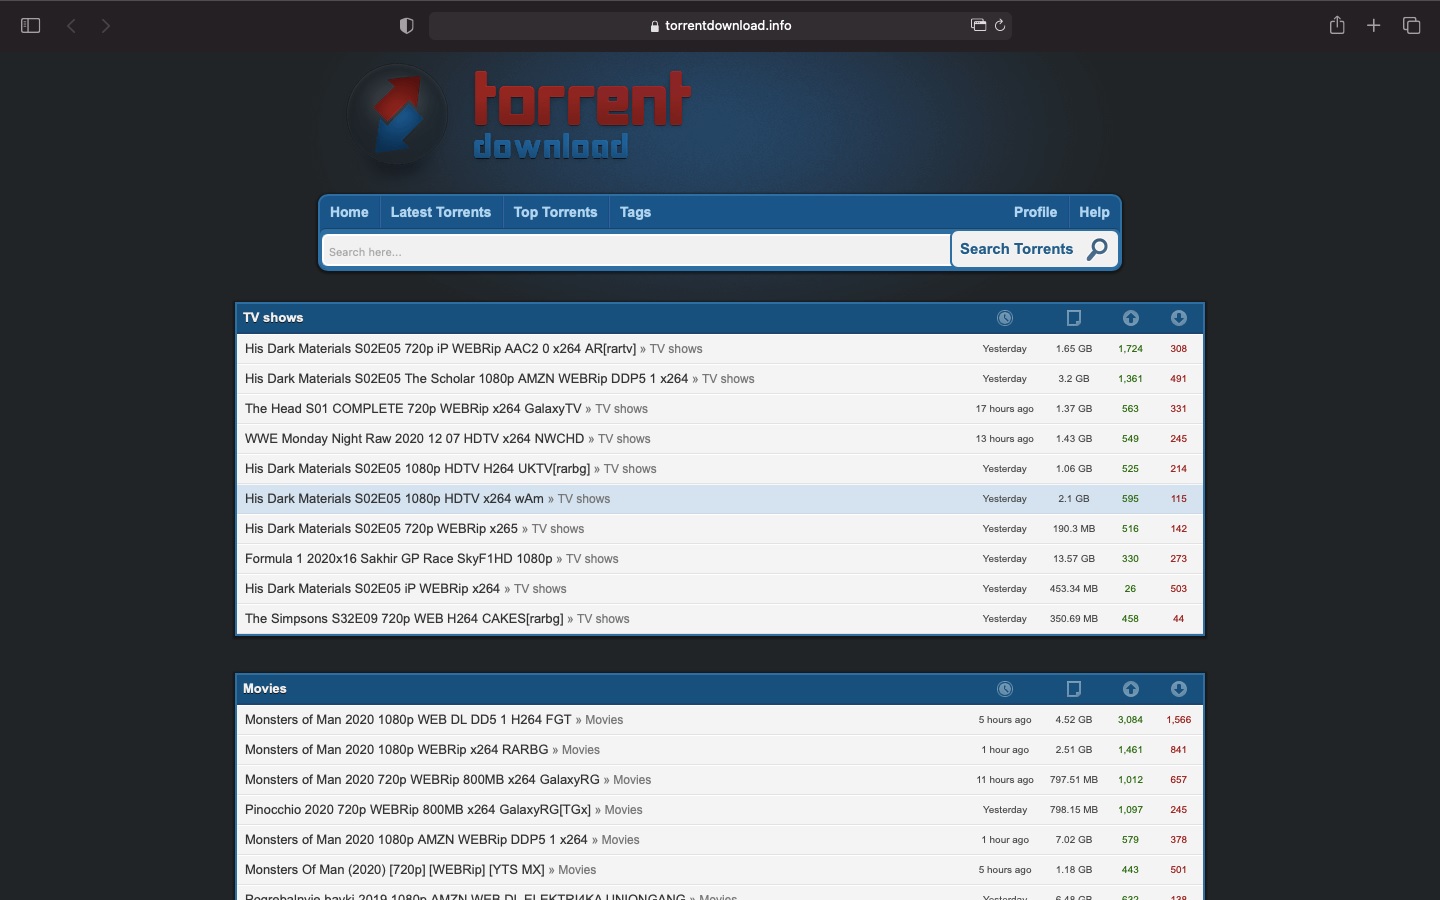
Task: Click the 1.65 GB size cell
Action: tap(1074, 349)
